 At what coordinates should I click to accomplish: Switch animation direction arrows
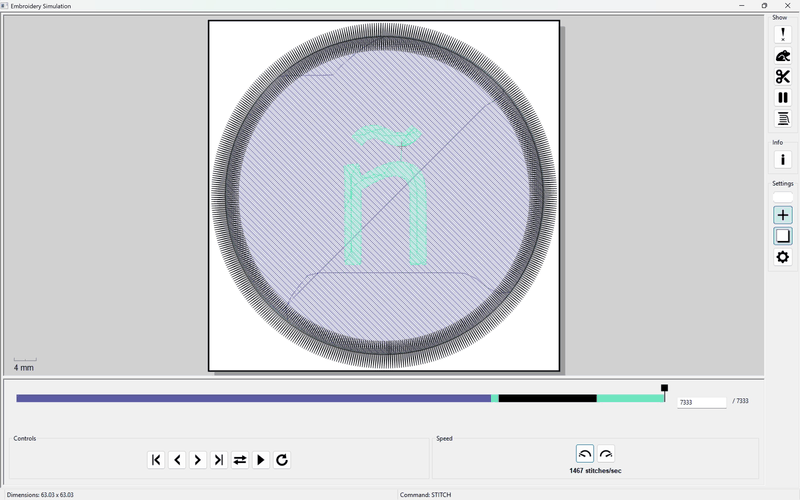coord(240,460)
